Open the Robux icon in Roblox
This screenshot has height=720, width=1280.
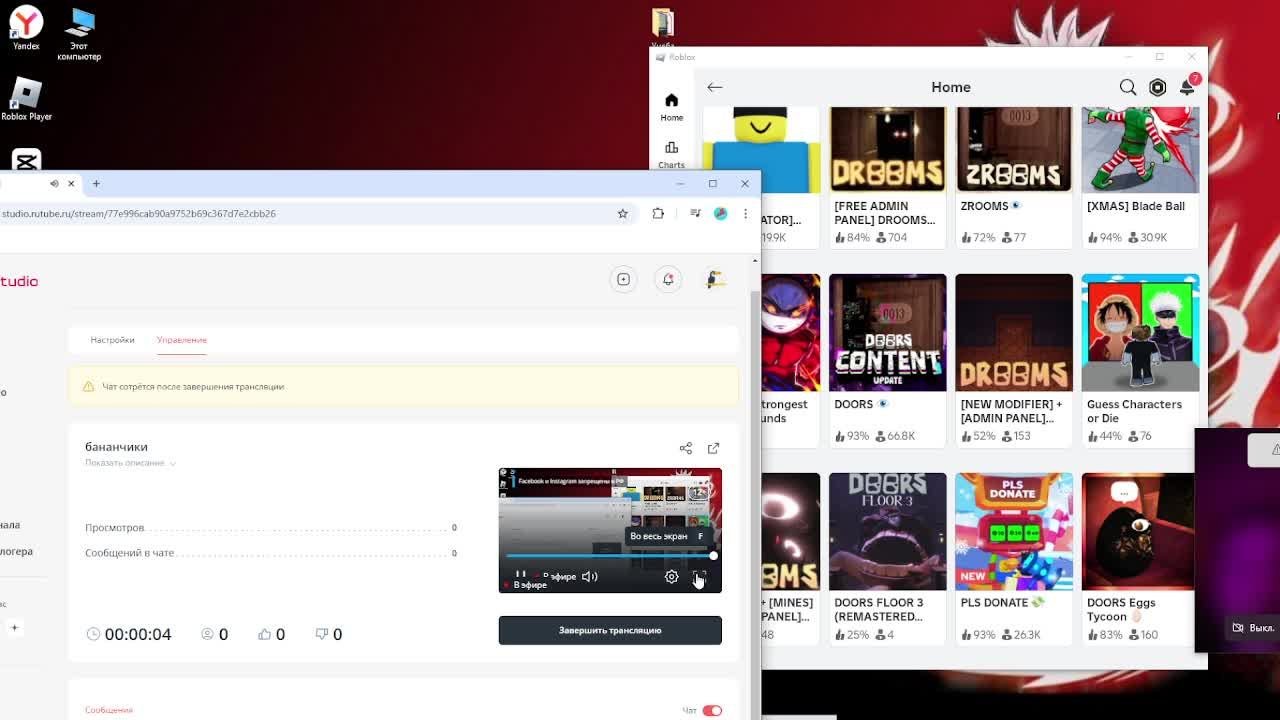(x=1157, y=87)
